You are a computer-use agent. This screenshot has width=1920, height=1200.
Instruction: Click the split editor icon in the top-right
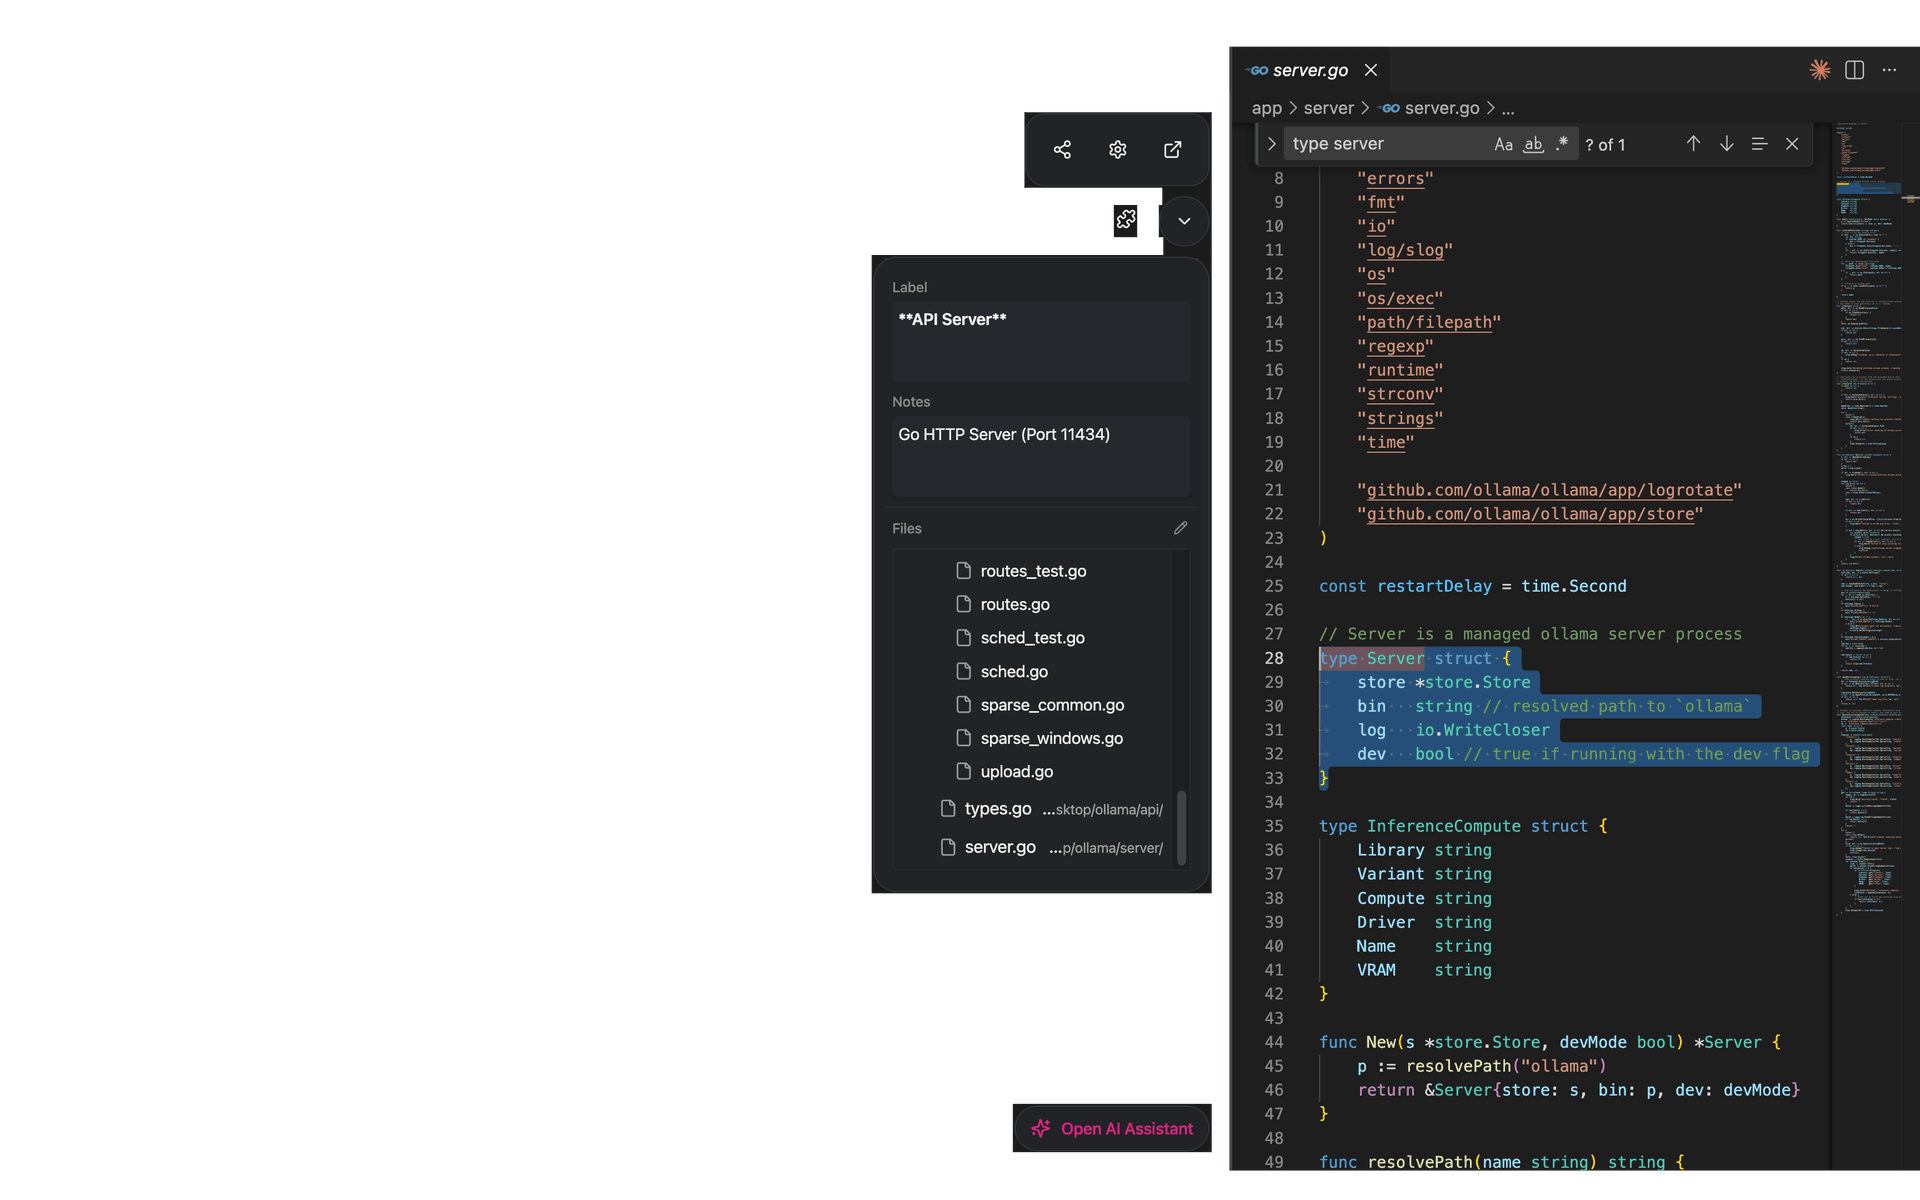pos(1855,69)
